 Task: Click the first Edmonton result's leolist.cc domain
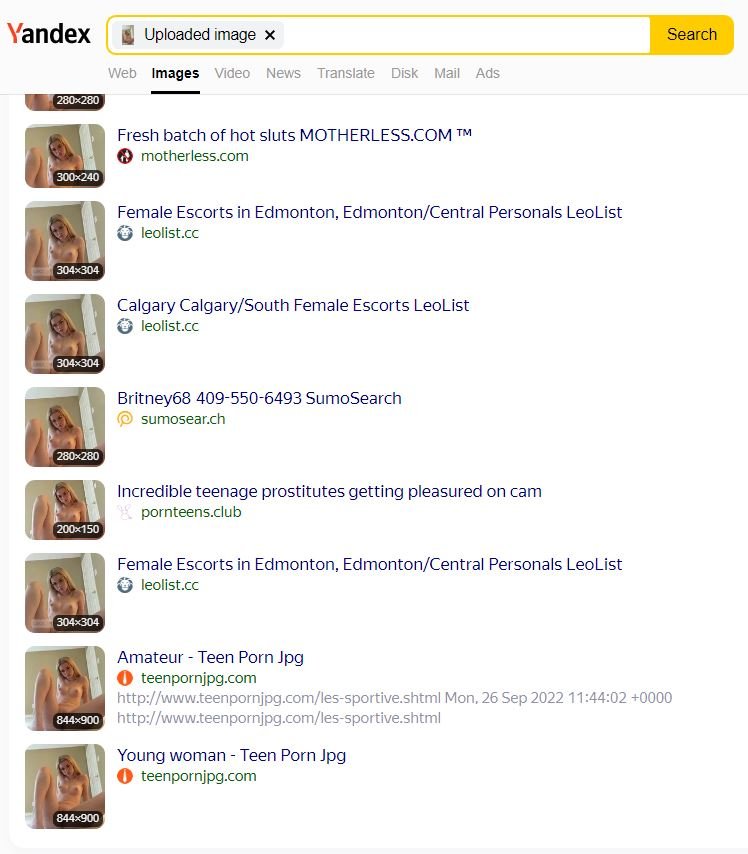(170, 233)
